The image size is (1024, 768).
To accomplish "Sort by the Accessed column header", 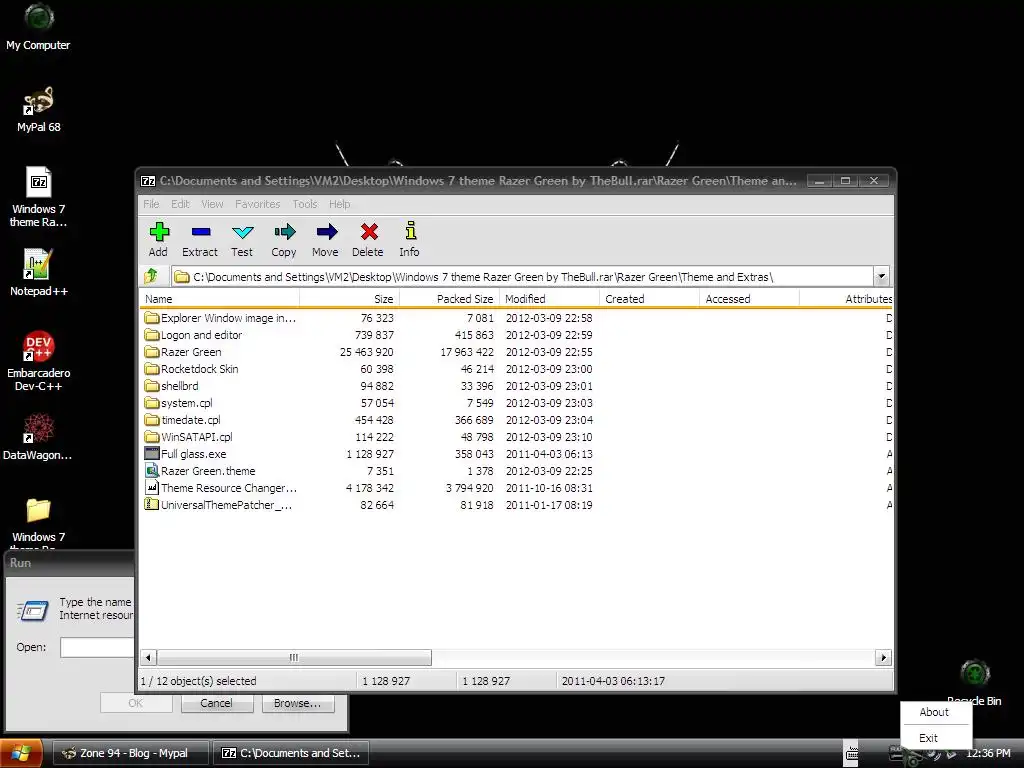I will tap(749, 298).
